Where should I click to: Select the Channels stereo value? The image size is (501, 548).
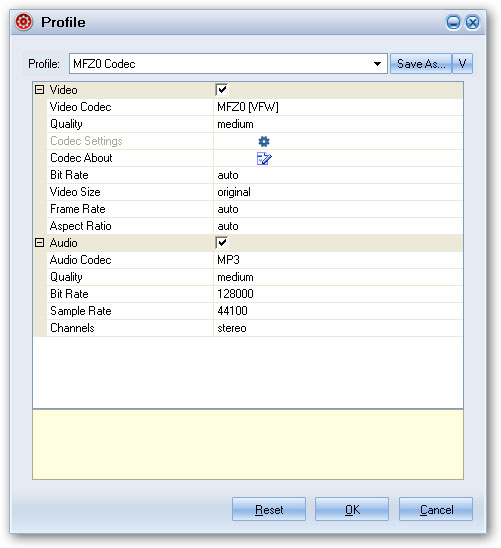click(x=338, y=328)
